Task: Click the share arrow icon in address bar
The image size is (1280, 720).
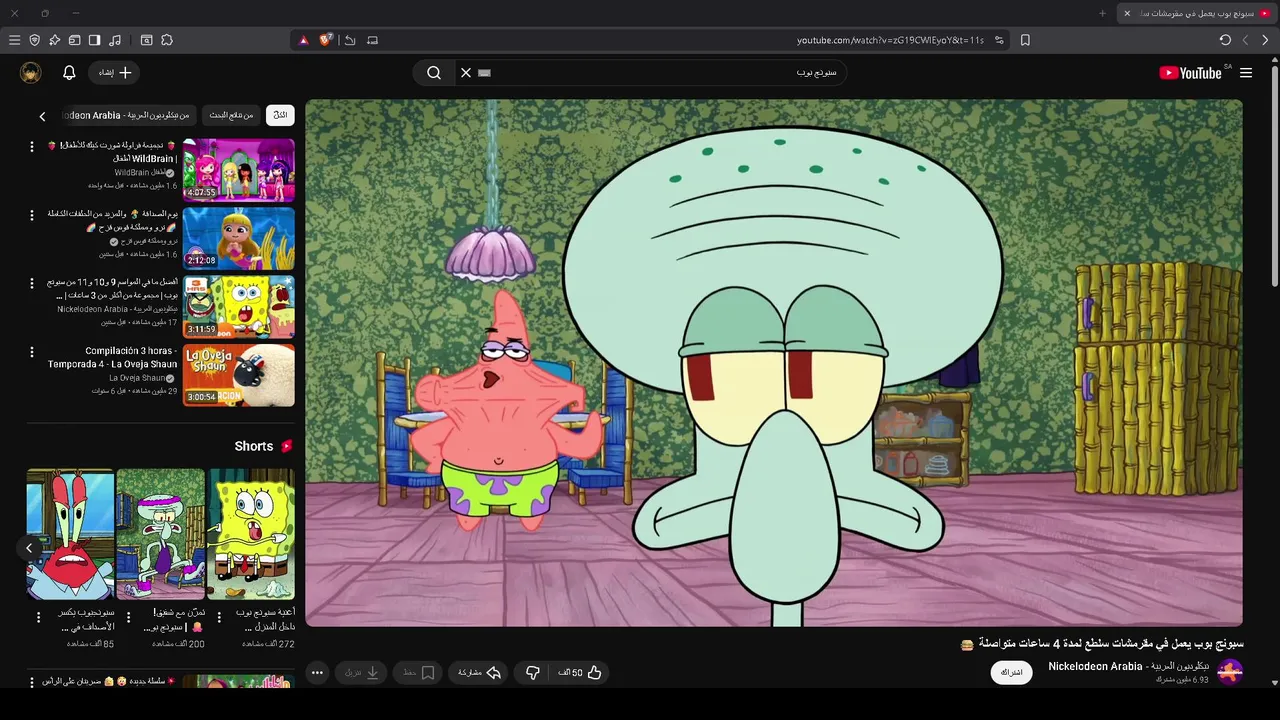Action: point(349,40)
